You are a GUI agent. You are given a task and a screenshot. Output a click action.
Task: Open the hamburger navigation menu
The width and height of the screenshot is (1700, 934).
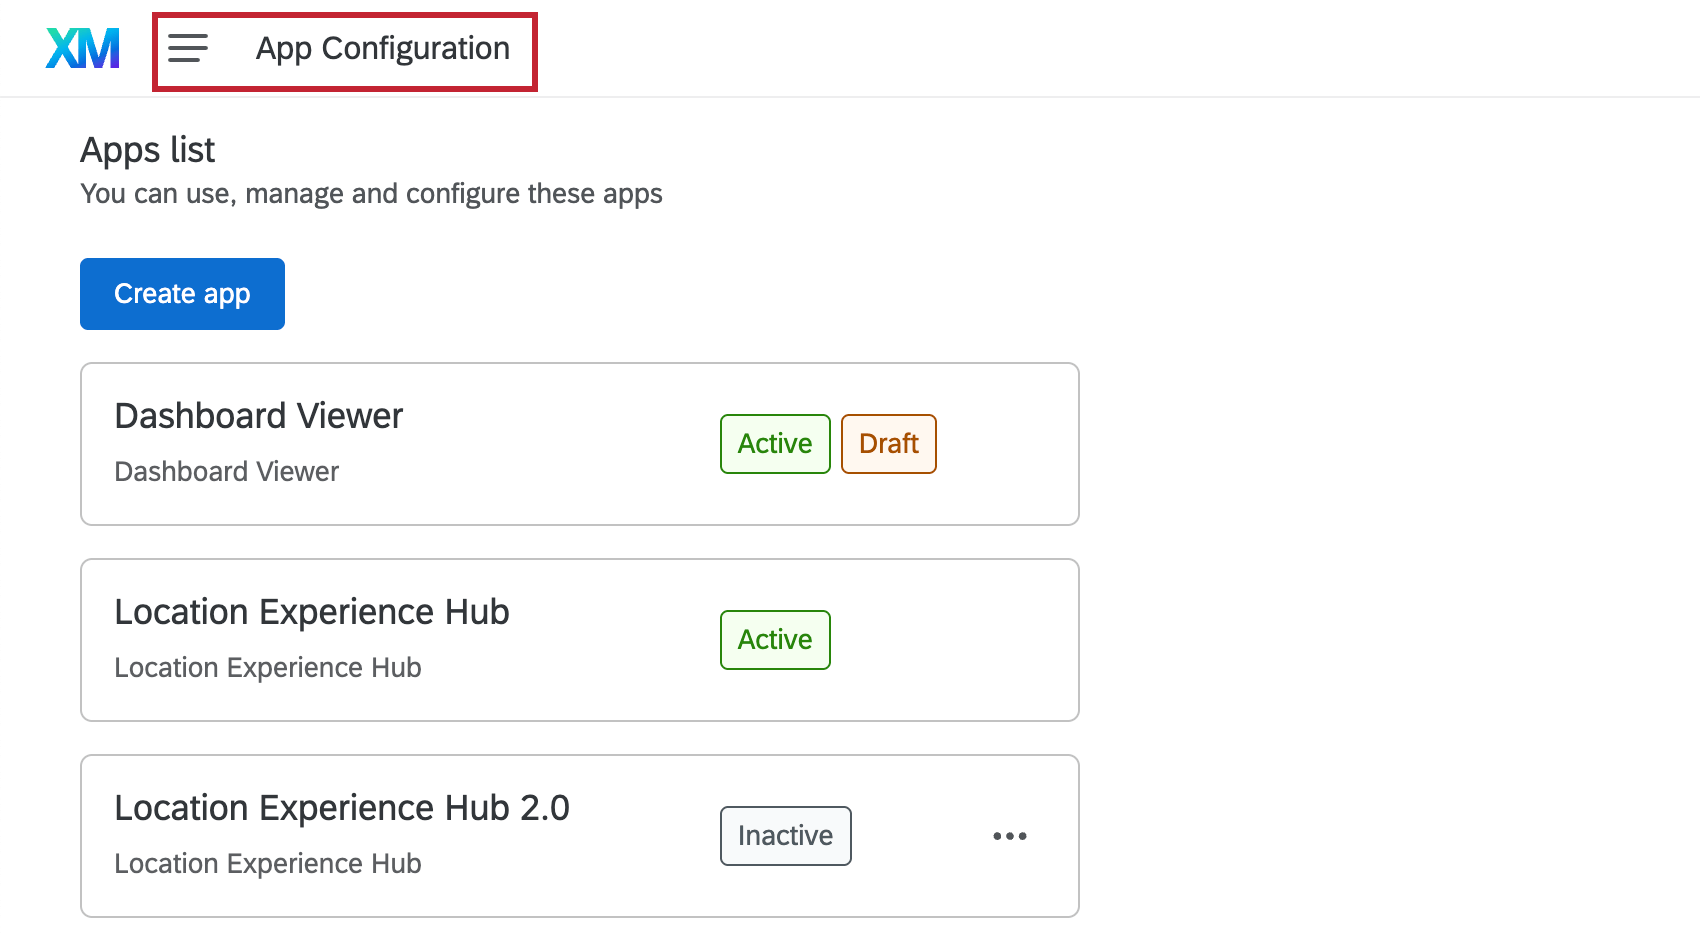click(x=187, y=48)
